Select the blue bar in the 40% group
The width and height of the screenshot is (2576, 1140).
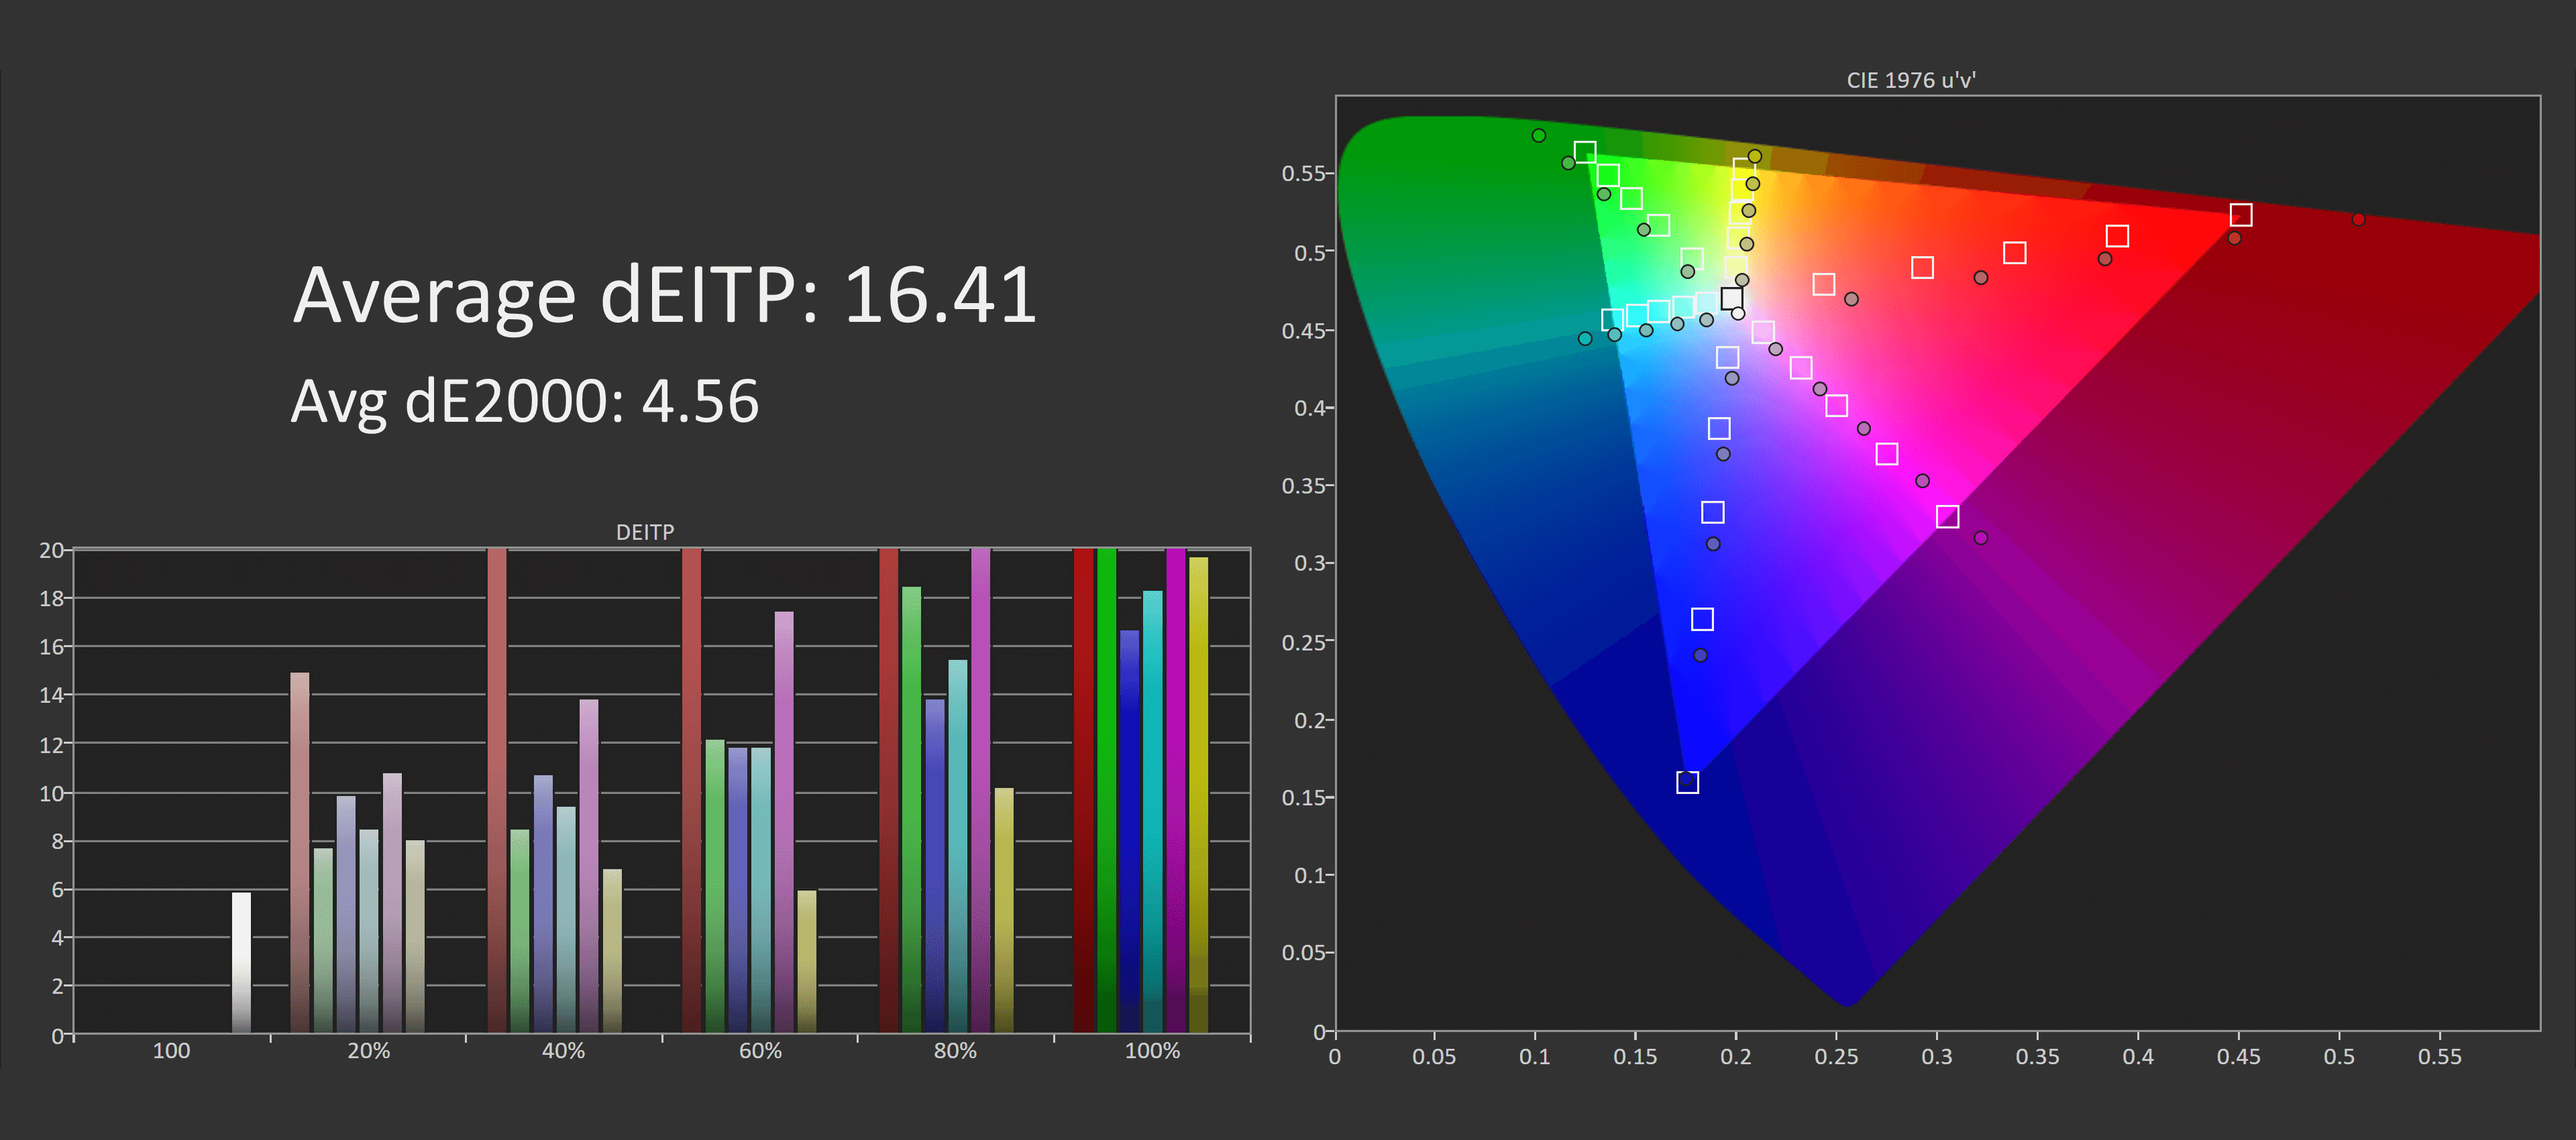pos(543,904)
